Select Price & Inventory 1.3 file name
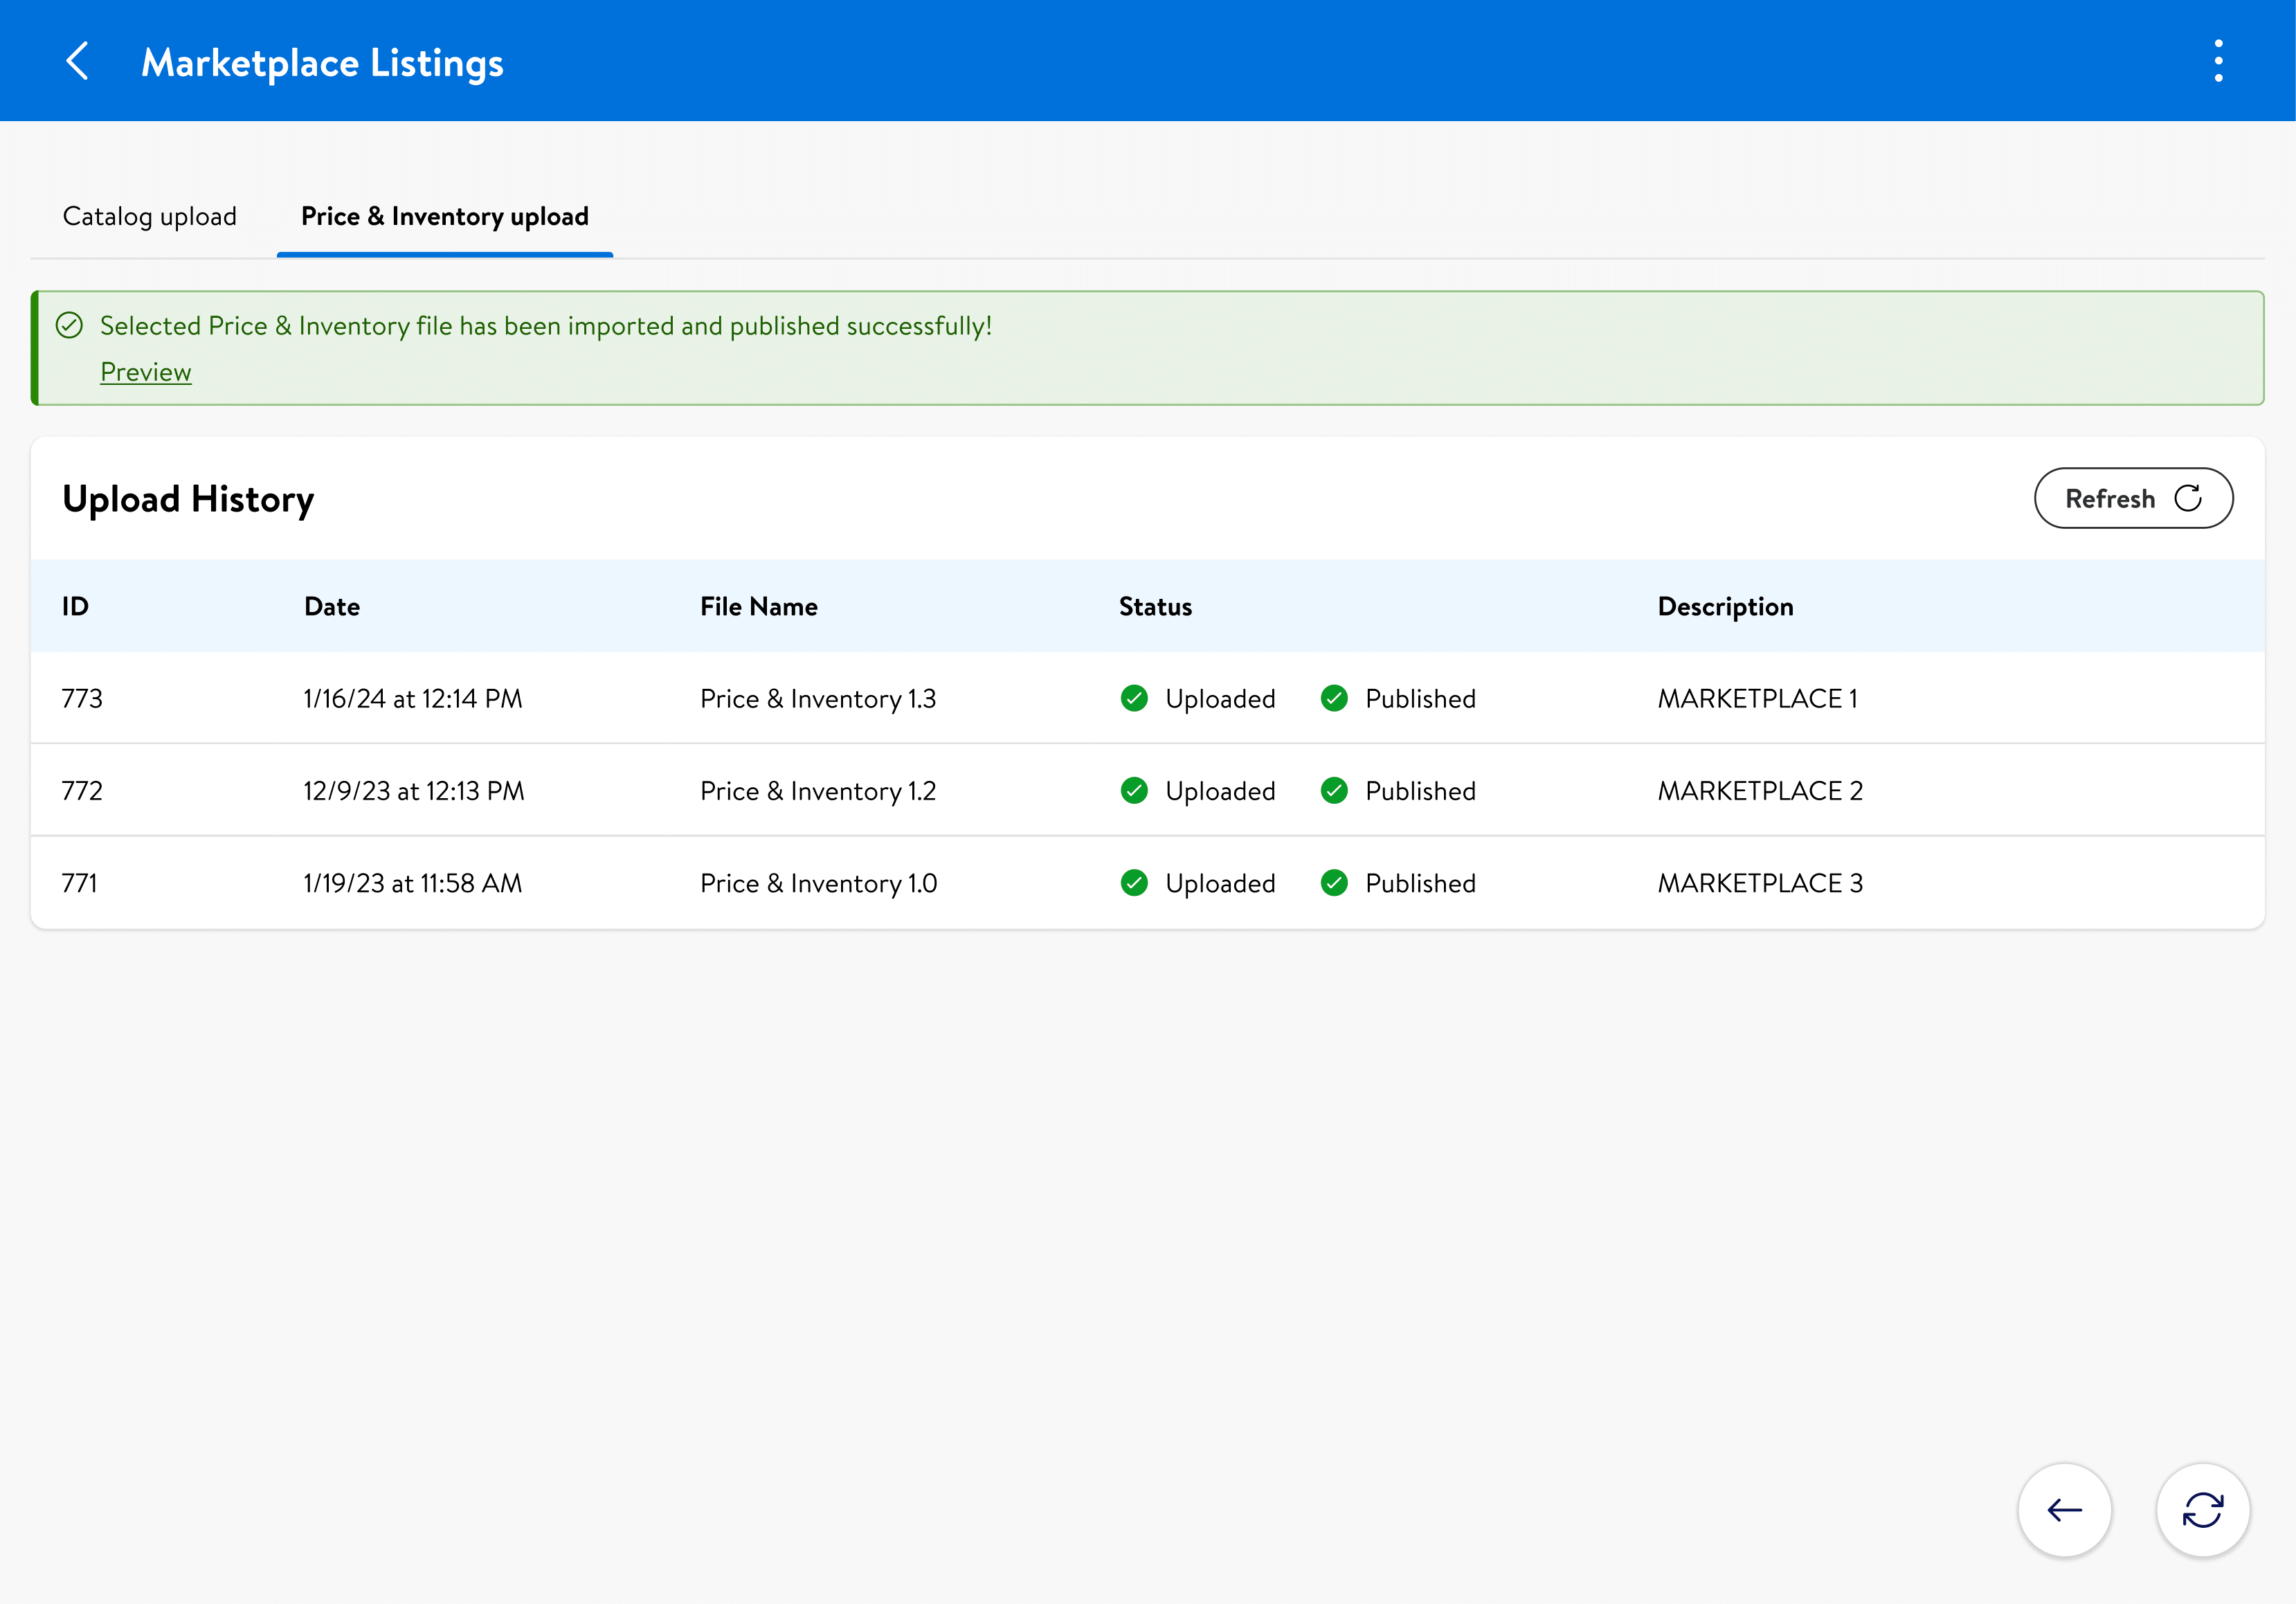Image resolution: width=2296 pixels, height=1604 pixels. 818,699
